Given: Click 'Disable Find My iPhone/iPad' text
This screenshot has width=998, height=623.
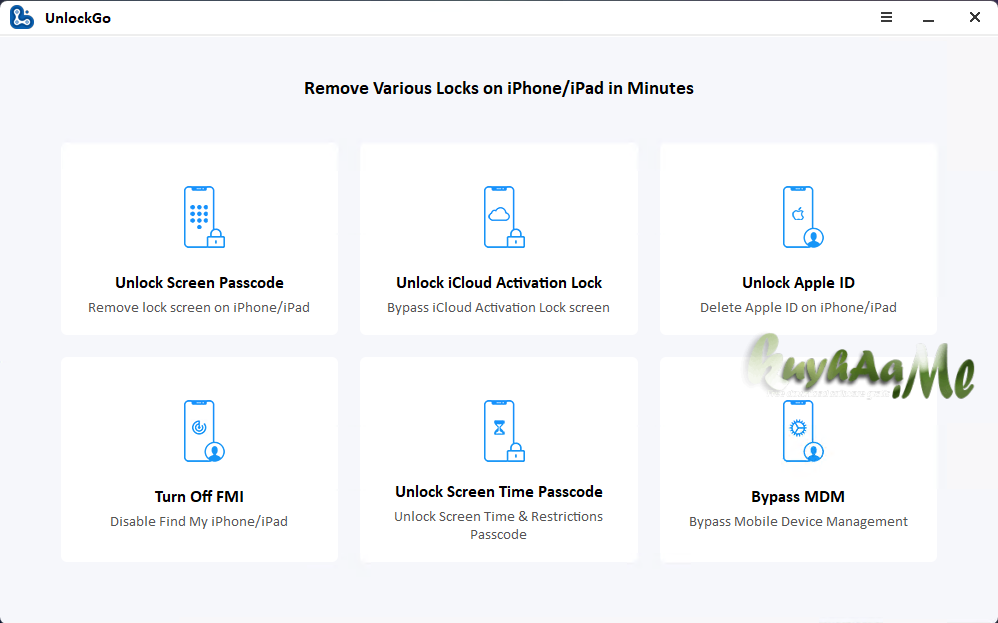Looking at the screenshot, I should pyautogui.click(x=199, y=521).
